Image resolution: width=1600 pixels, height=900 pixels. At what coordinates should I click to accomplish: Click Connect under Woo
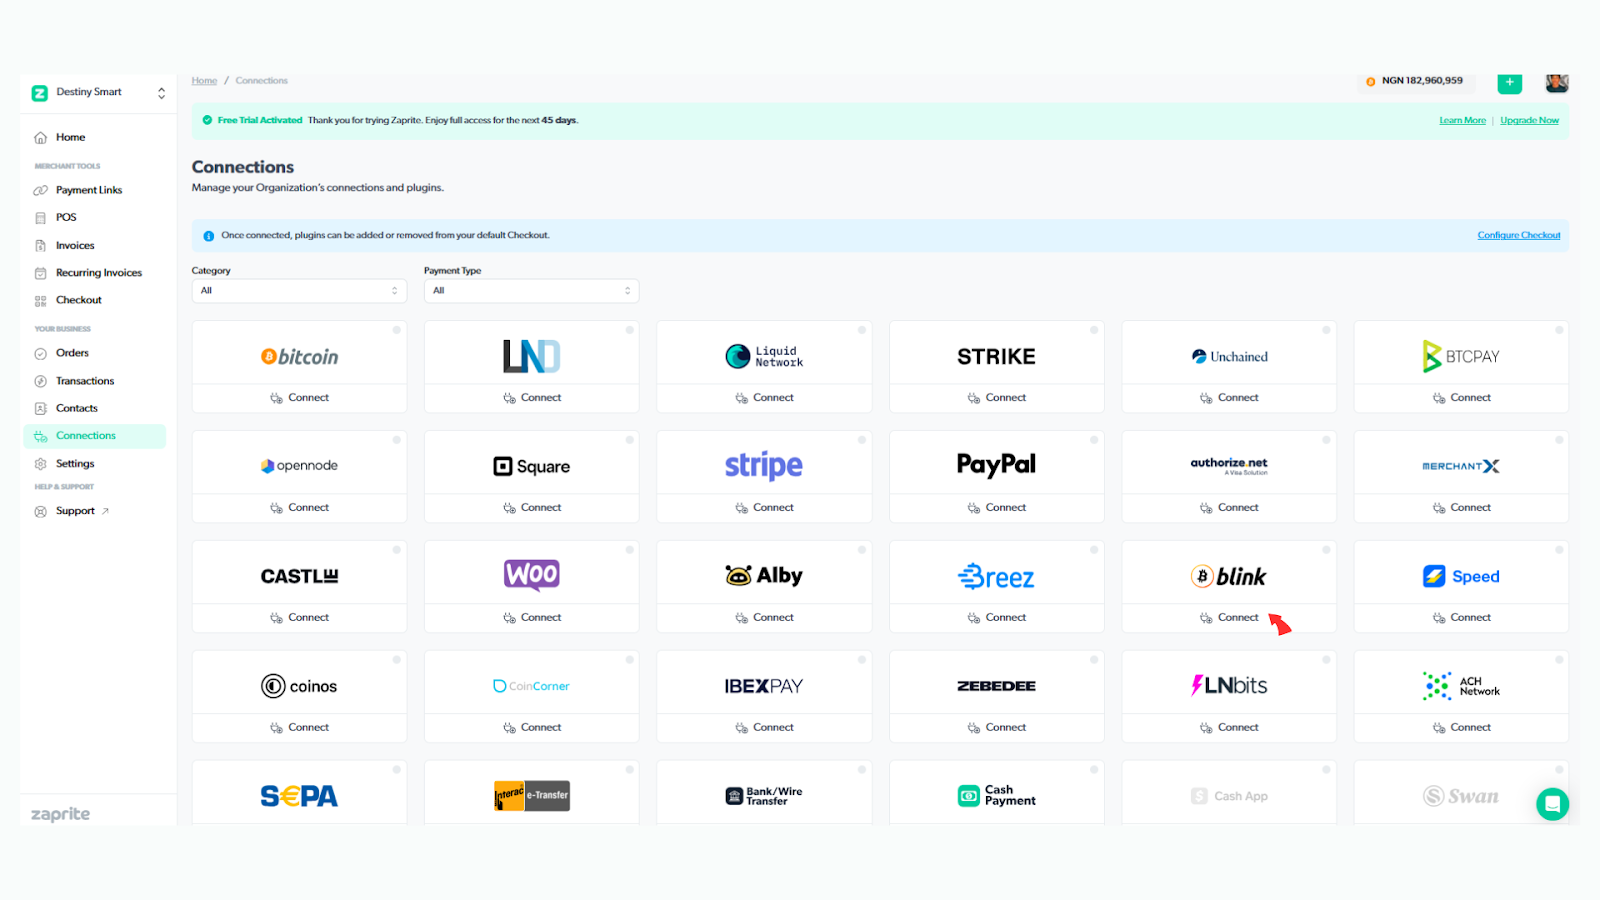coord(531,618)
